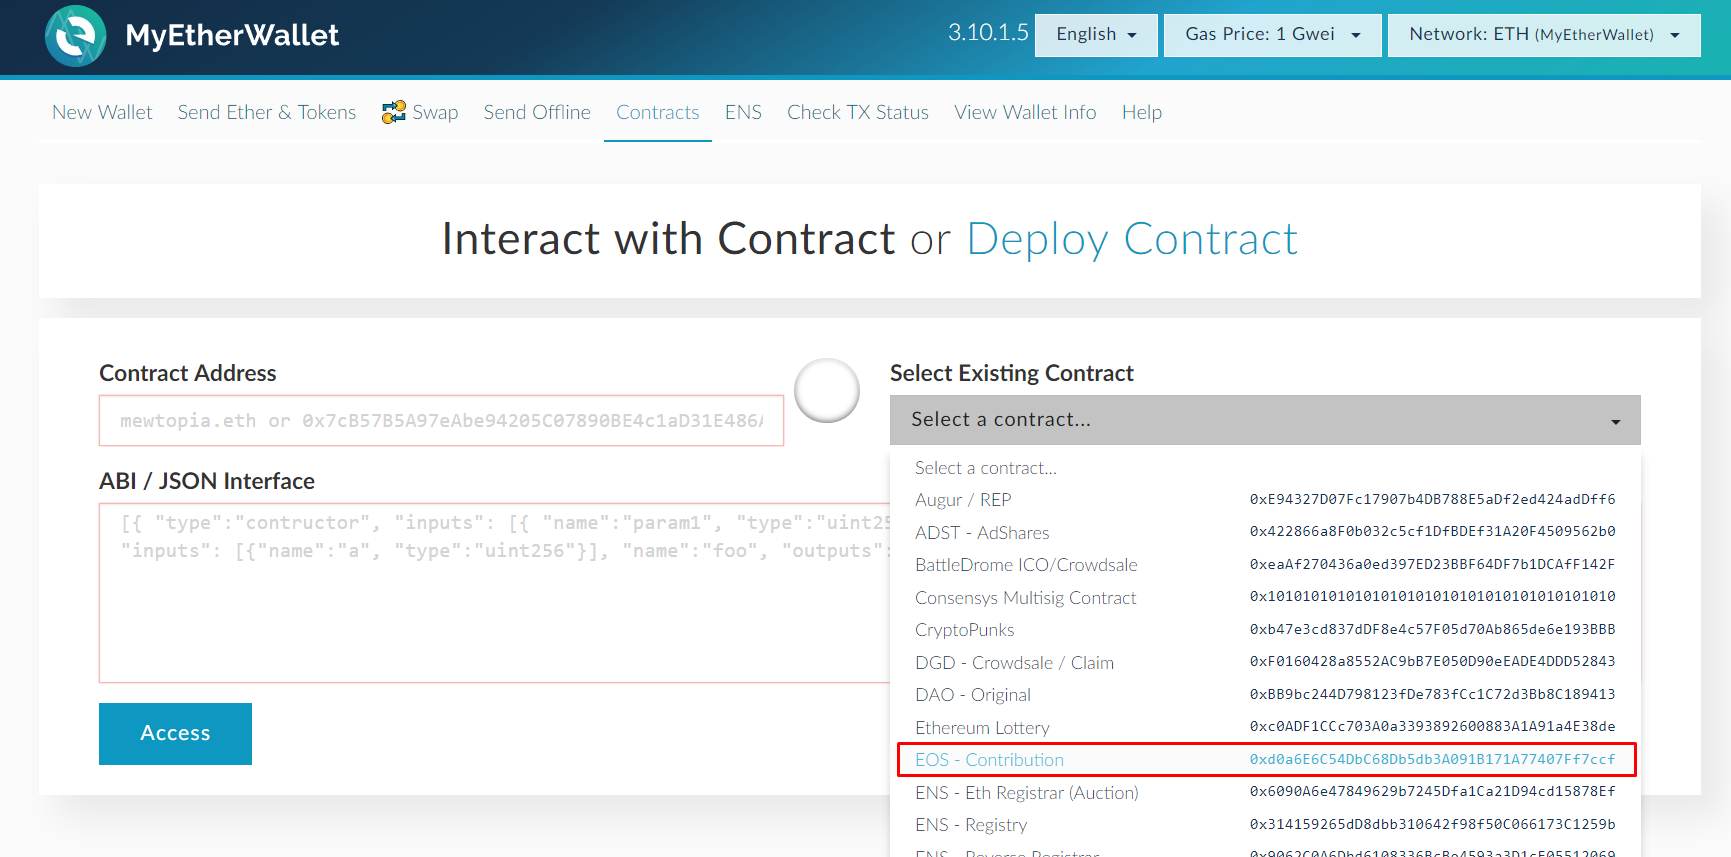Open the ENS tab
Viewport: 1731px width, 857px height.
pos(743,112)
